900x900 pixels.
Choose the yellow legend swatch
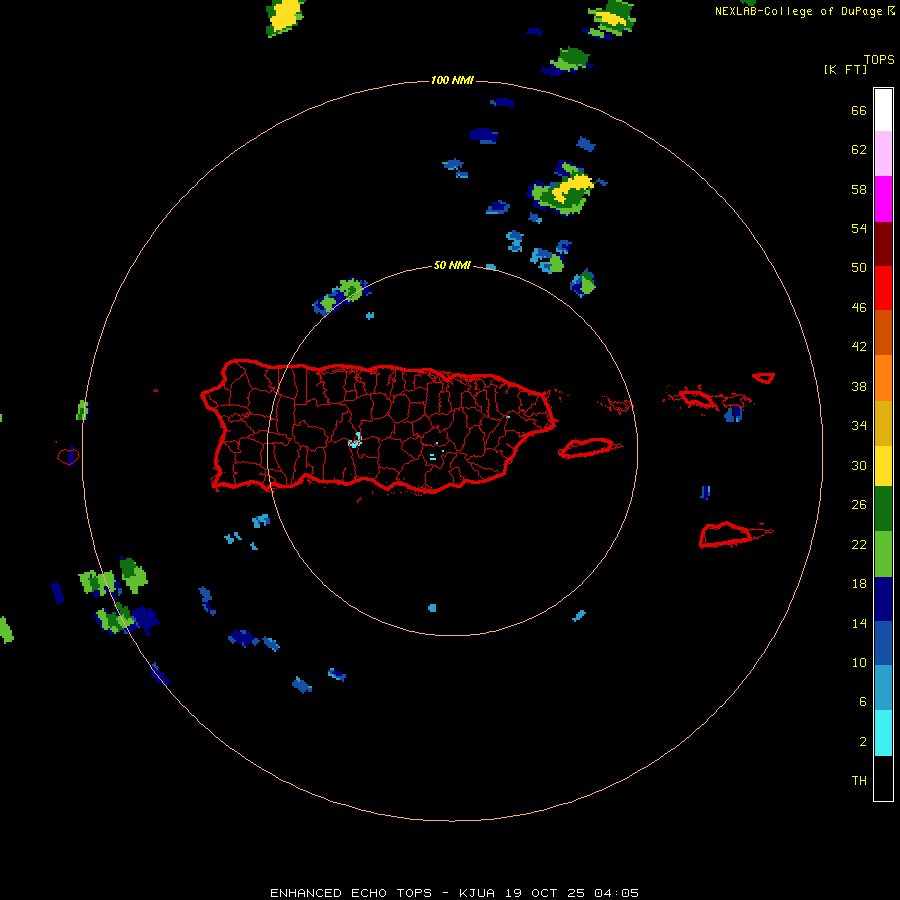pos(883,465)
